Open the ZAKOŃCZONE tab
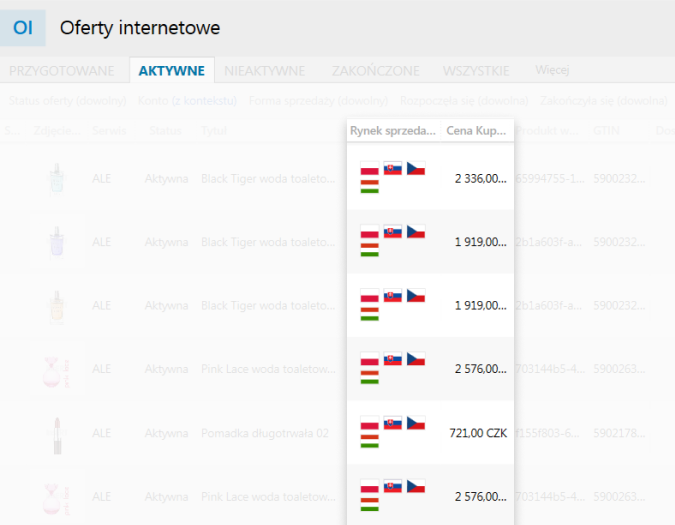 pyautogui.click(x=376, y=71)
